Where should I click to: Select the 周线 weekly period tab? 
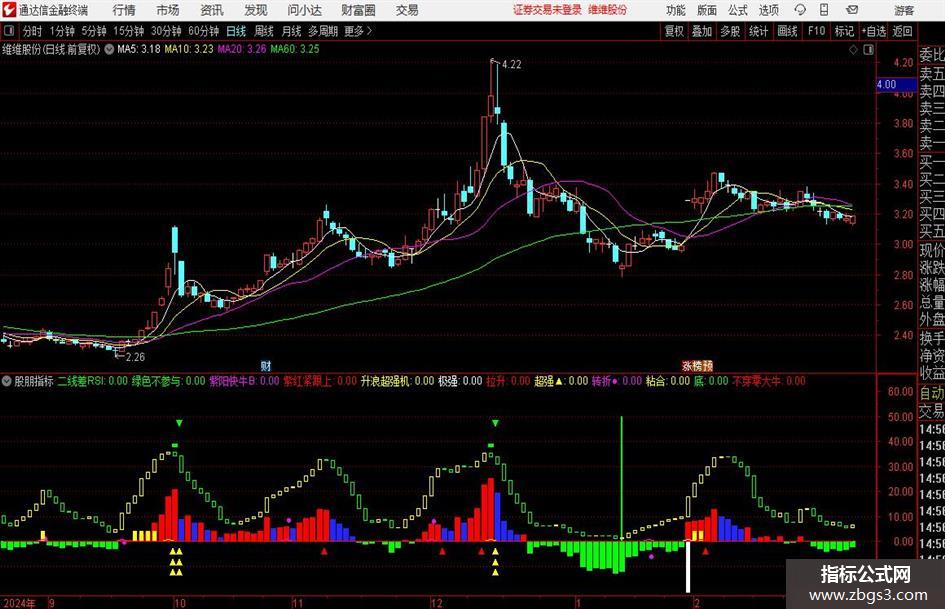[x=263, y=31]
